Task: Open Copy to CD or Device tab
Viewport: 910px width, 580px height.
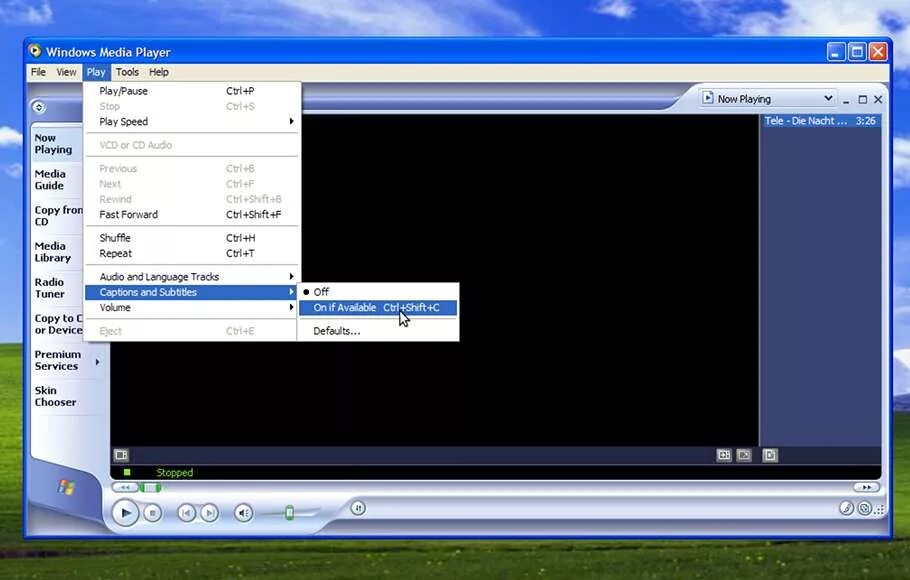Action: pyautogui.click(x=56, y=323)
